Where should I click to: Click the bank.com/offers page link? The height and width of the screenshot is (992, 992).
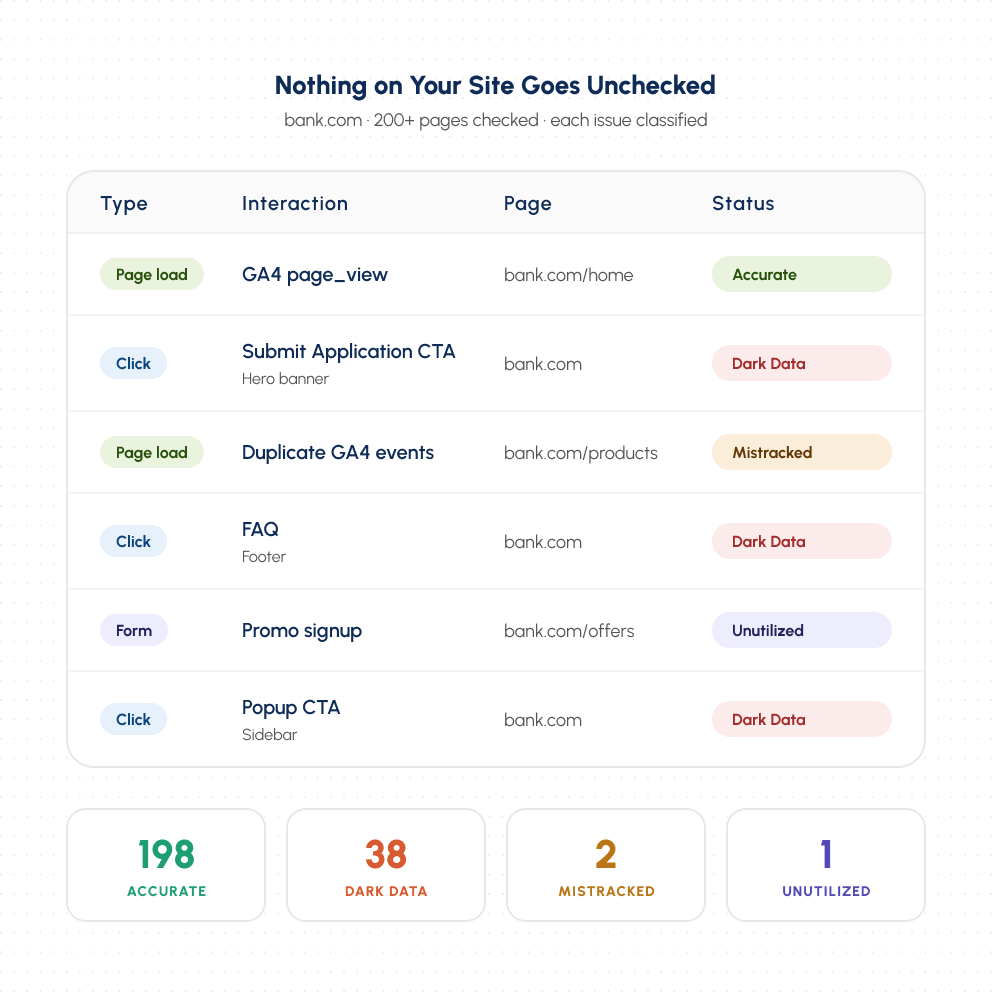(569, 631)
